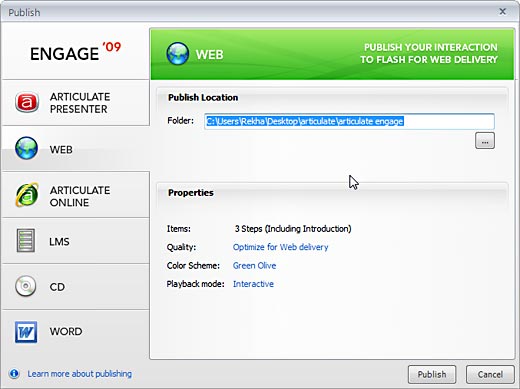520x389 pixels.
Task: Open the Learn more about publishing link
Action: click(x=80, y=374)
